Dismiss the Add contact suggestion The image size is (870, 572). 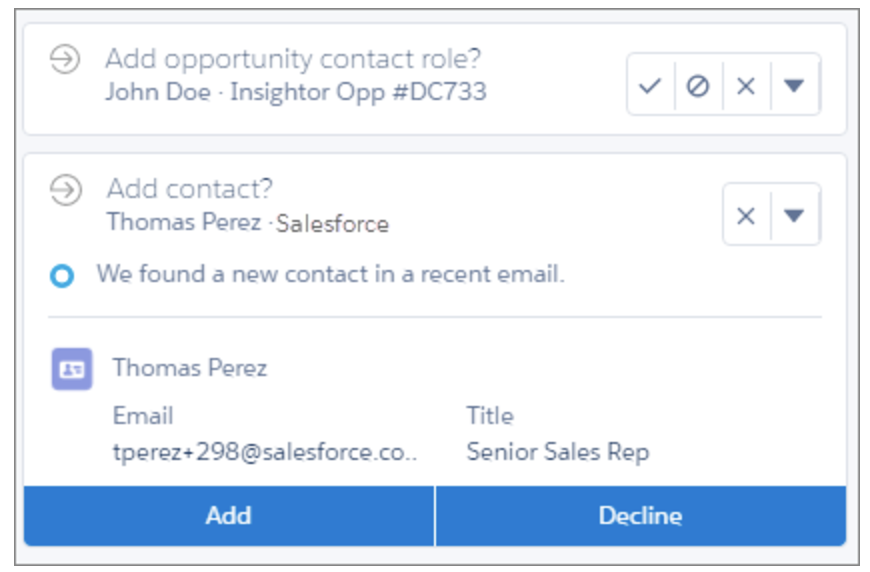pos(746,215)
